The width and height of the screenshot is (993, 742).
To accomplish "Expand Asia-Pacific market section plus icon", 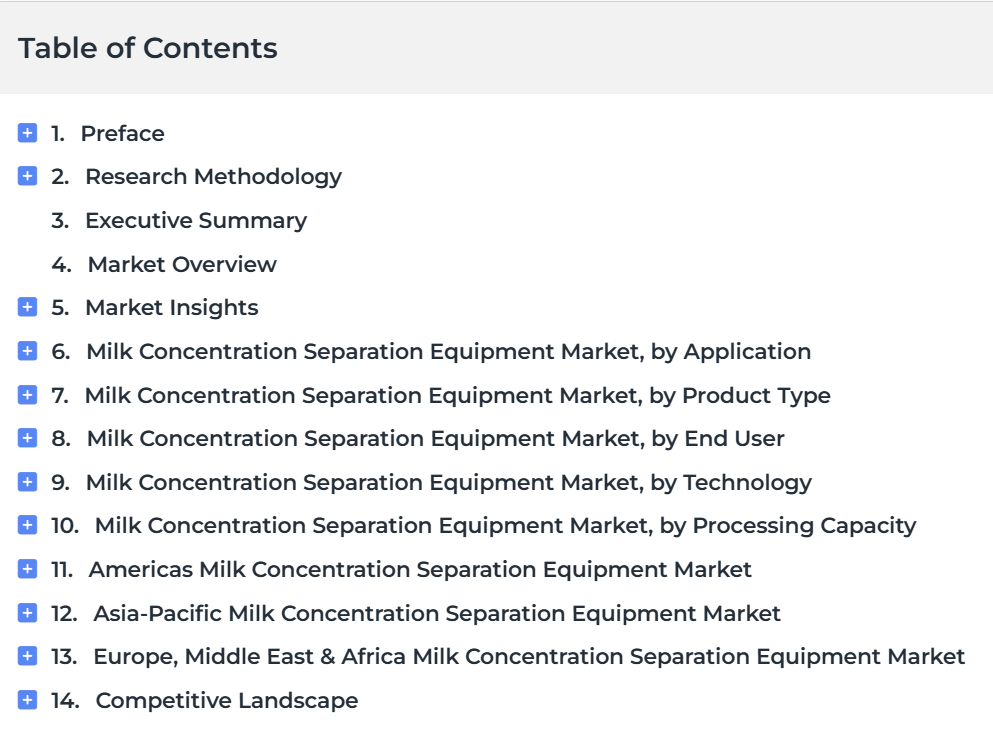I will pos(28,613).
